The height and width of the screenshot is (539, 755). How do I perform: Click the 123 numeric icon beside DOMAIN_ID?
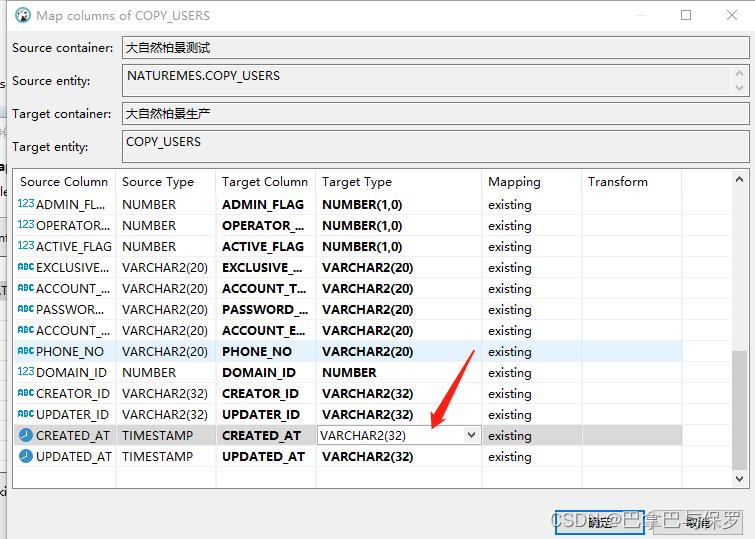[x=25, y=372]
